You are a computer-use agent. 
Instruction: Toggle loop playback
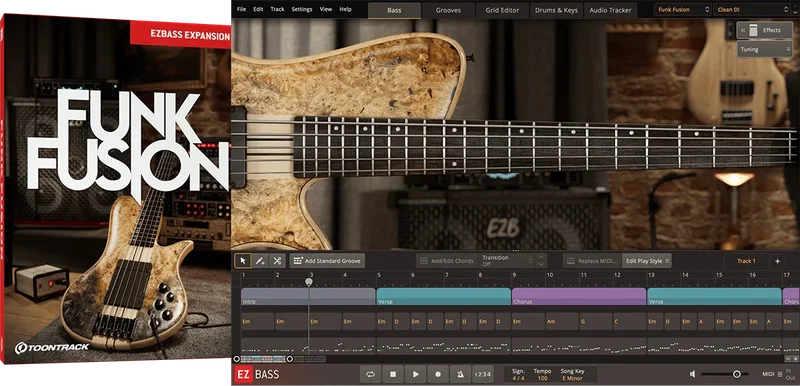(370, 374)
